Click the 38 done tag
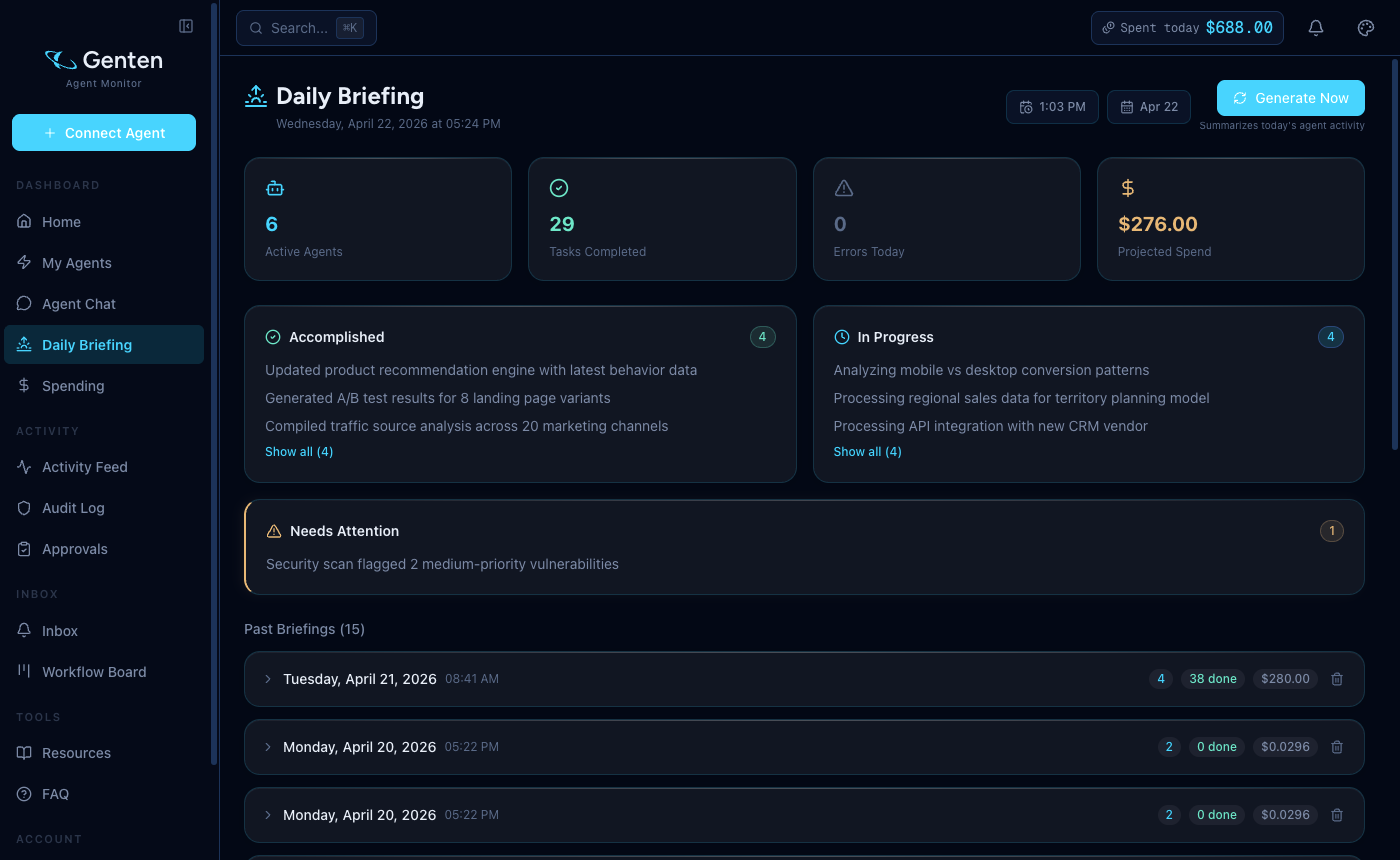The width and height of the screenshot is (1400, 860). click(1213, 679)
